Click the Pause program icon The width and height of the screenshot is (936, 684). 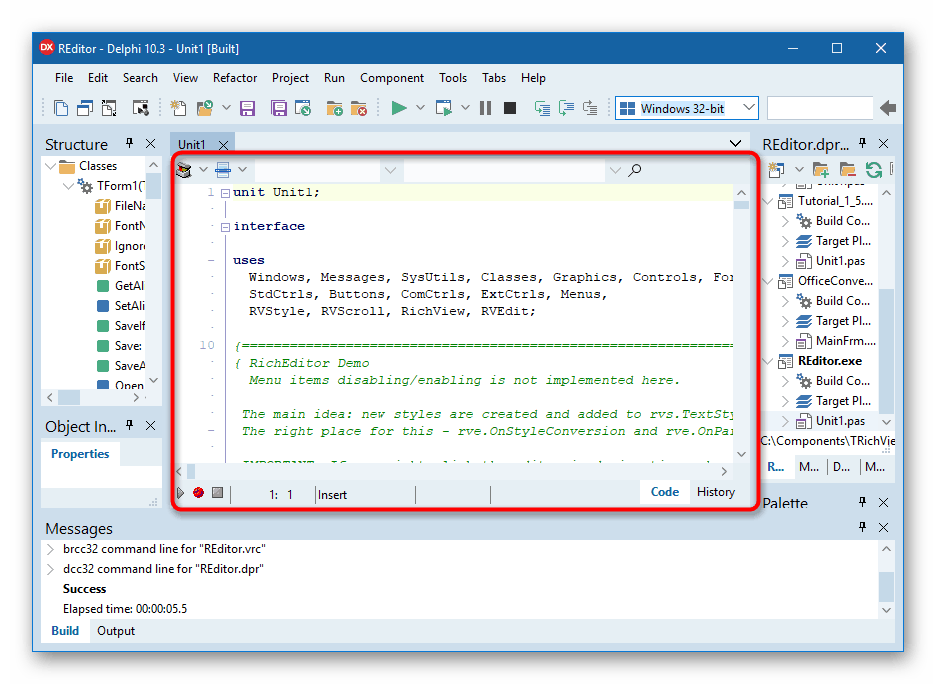[x=485, y=108]
